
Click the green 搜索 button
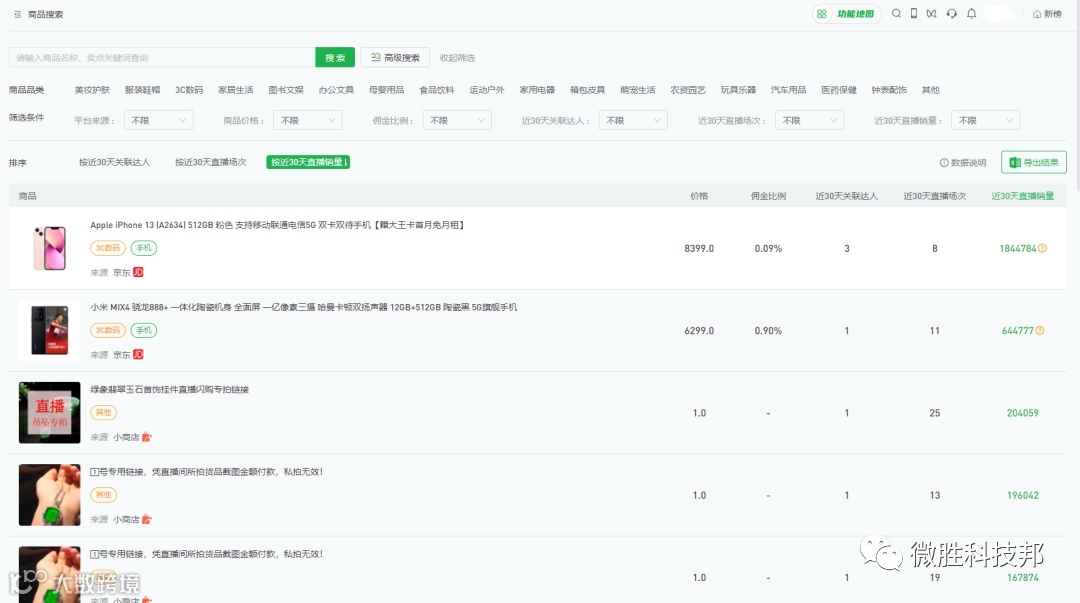(335, 58)
